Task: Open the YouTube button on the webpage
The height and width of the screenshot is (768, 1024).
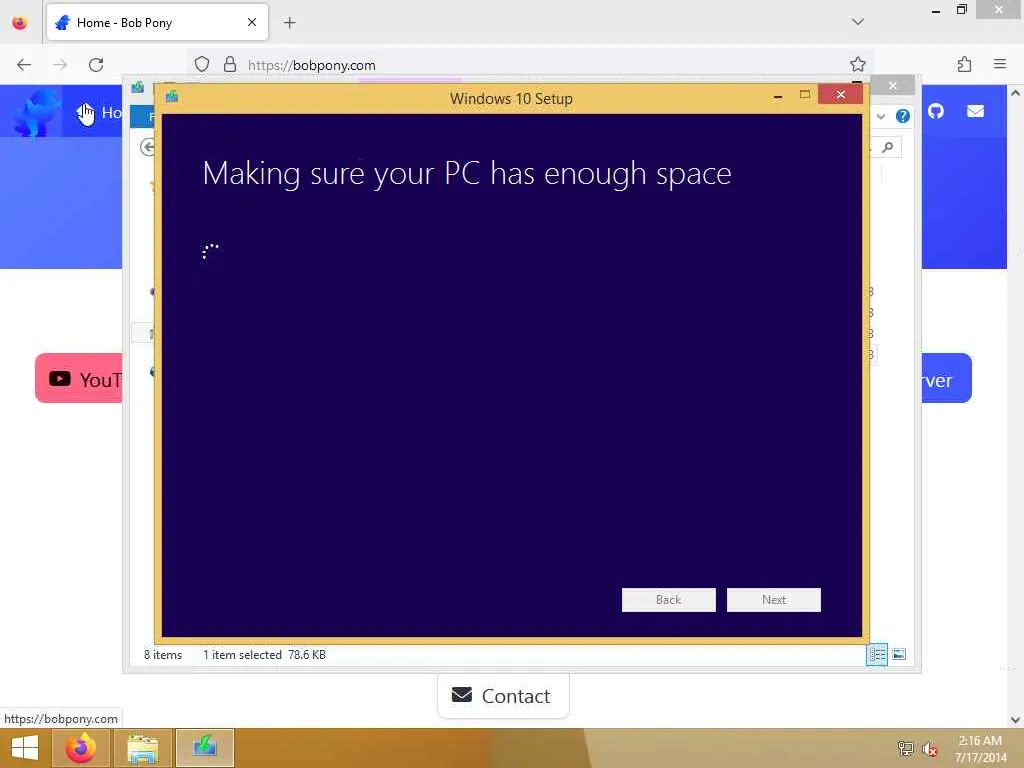Action: 79,379
